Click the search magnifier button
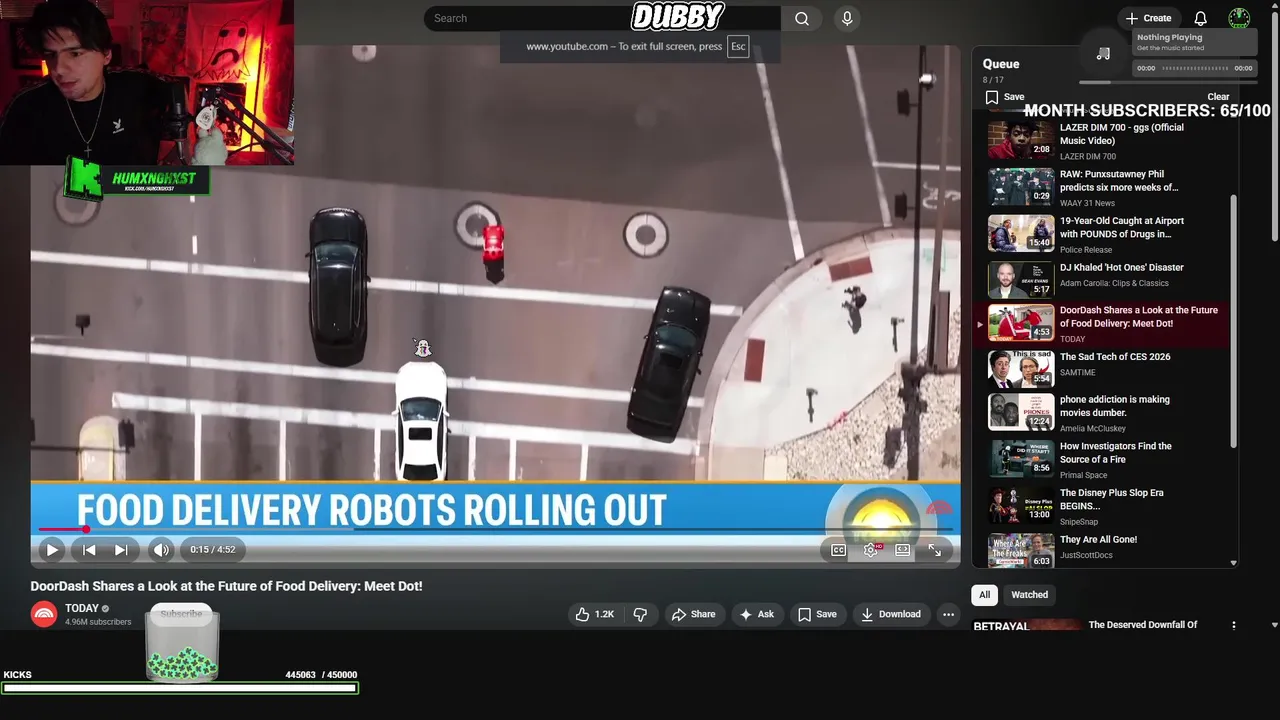The width and height of the screenshot is (1280, 720). pyautogui.click(x=802, y=18)
